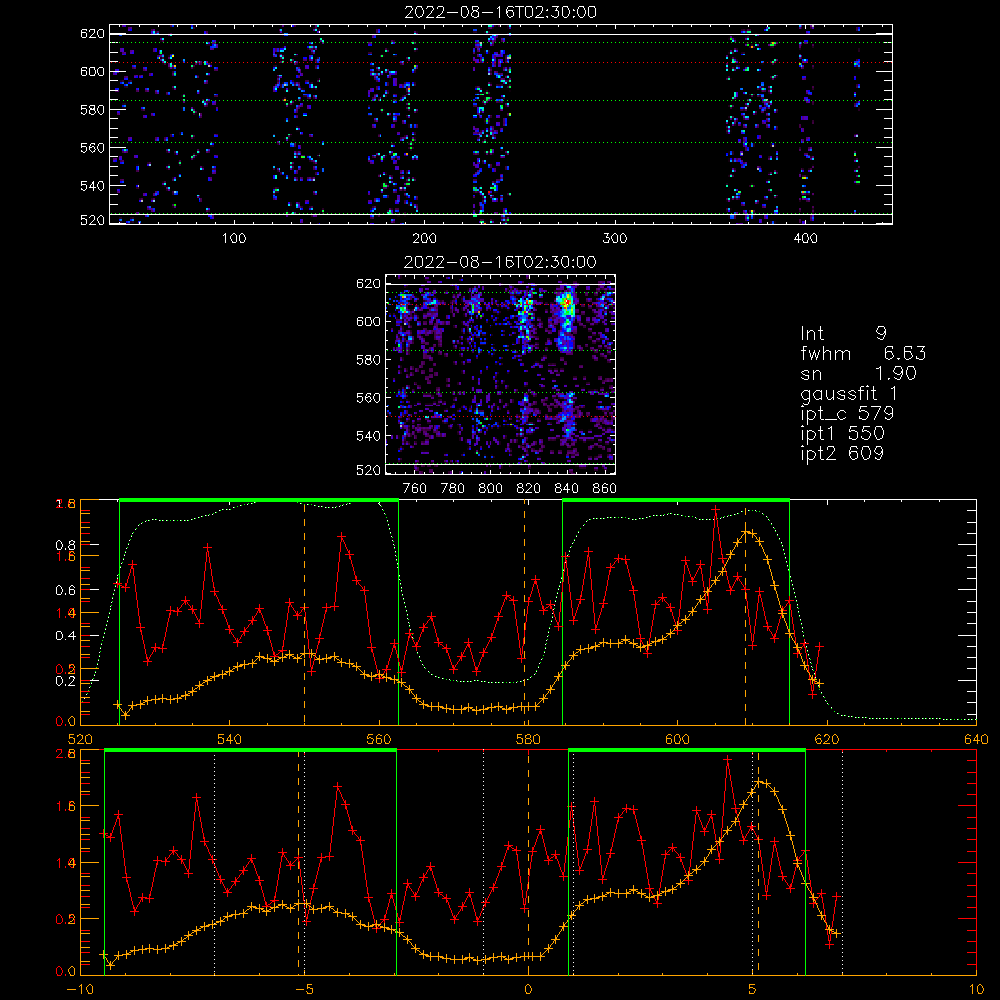This screenshot has height=1000, width=1000.
Task: Select the 'gaussfit 1' readout line
Action: pyautogui.click(x=849, y=394)
